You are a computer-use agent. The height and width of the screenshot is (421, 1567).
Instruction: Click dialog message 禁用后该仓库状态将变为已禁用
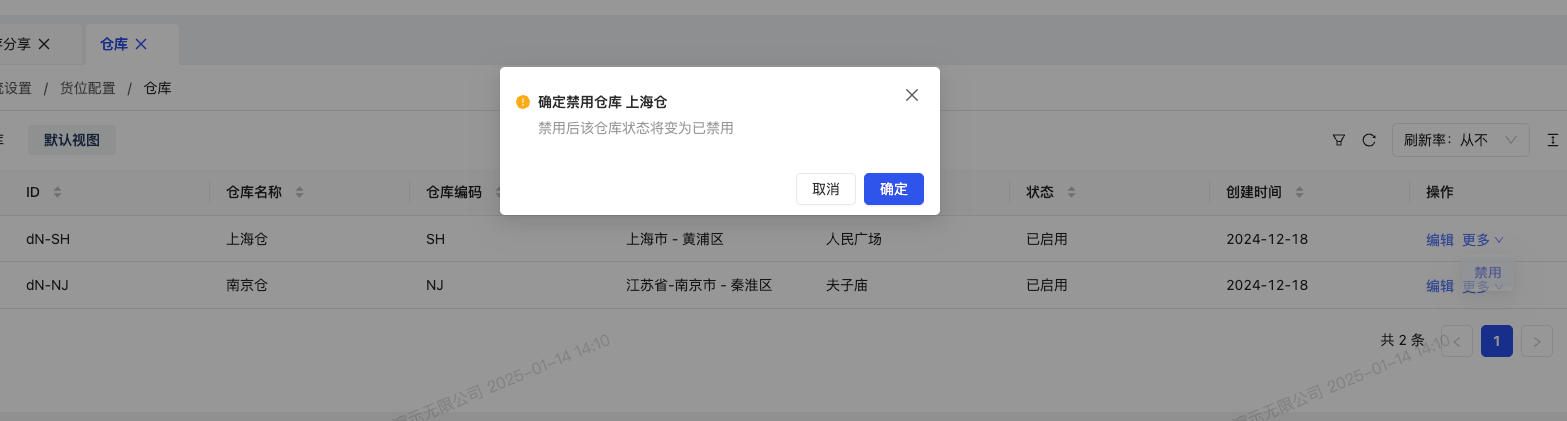(636, 128)
